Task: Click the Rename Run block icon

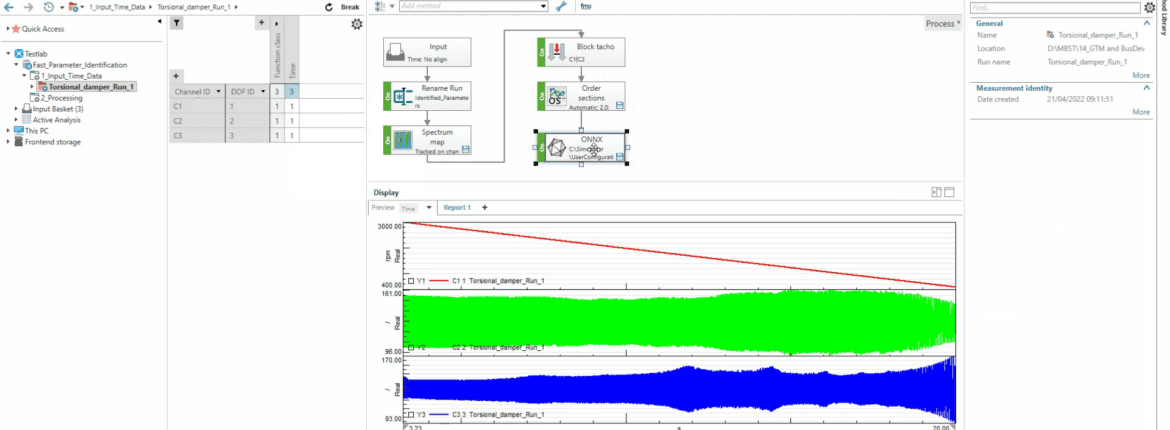Action: 402,97
